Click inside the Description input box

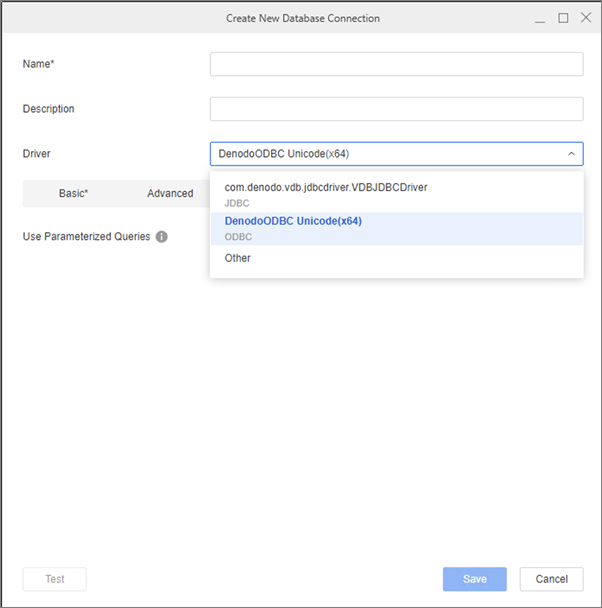pos(396,109)
